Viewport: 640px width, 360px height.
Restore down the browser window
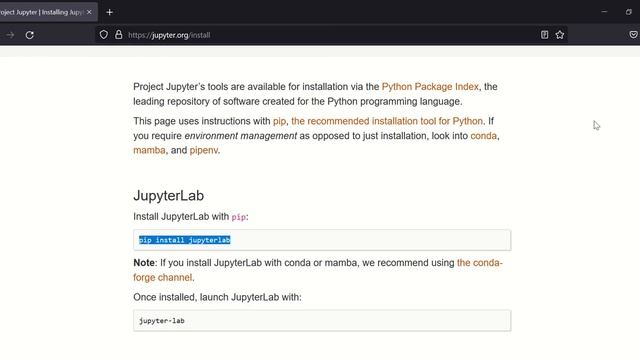(x=629, y=12)
